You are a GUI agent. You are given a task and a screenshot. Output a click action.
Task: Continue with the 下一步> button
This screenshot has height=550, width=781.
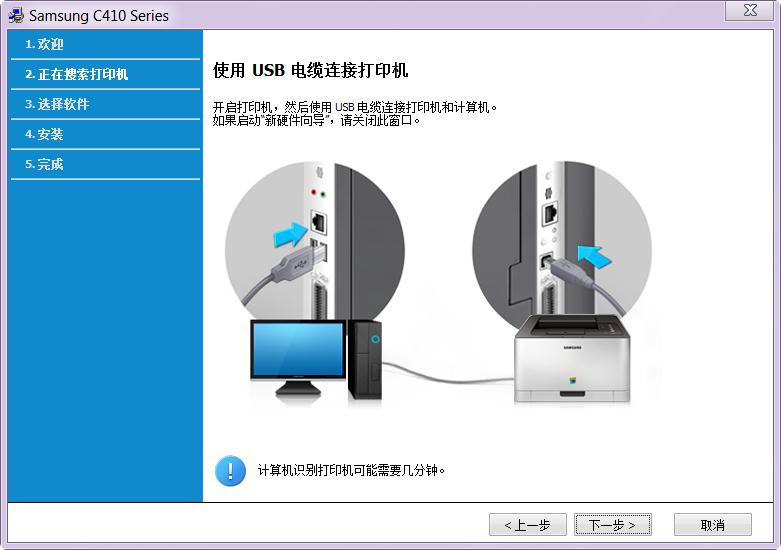[x=613, y=525]
